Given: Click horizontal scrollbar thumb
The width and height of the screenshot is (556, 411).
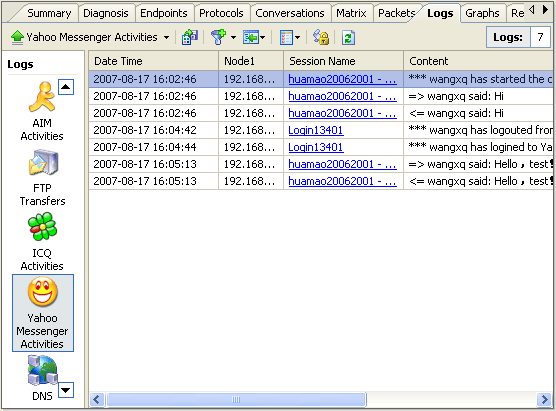Looking at the screenshot, I should [236, 400].
